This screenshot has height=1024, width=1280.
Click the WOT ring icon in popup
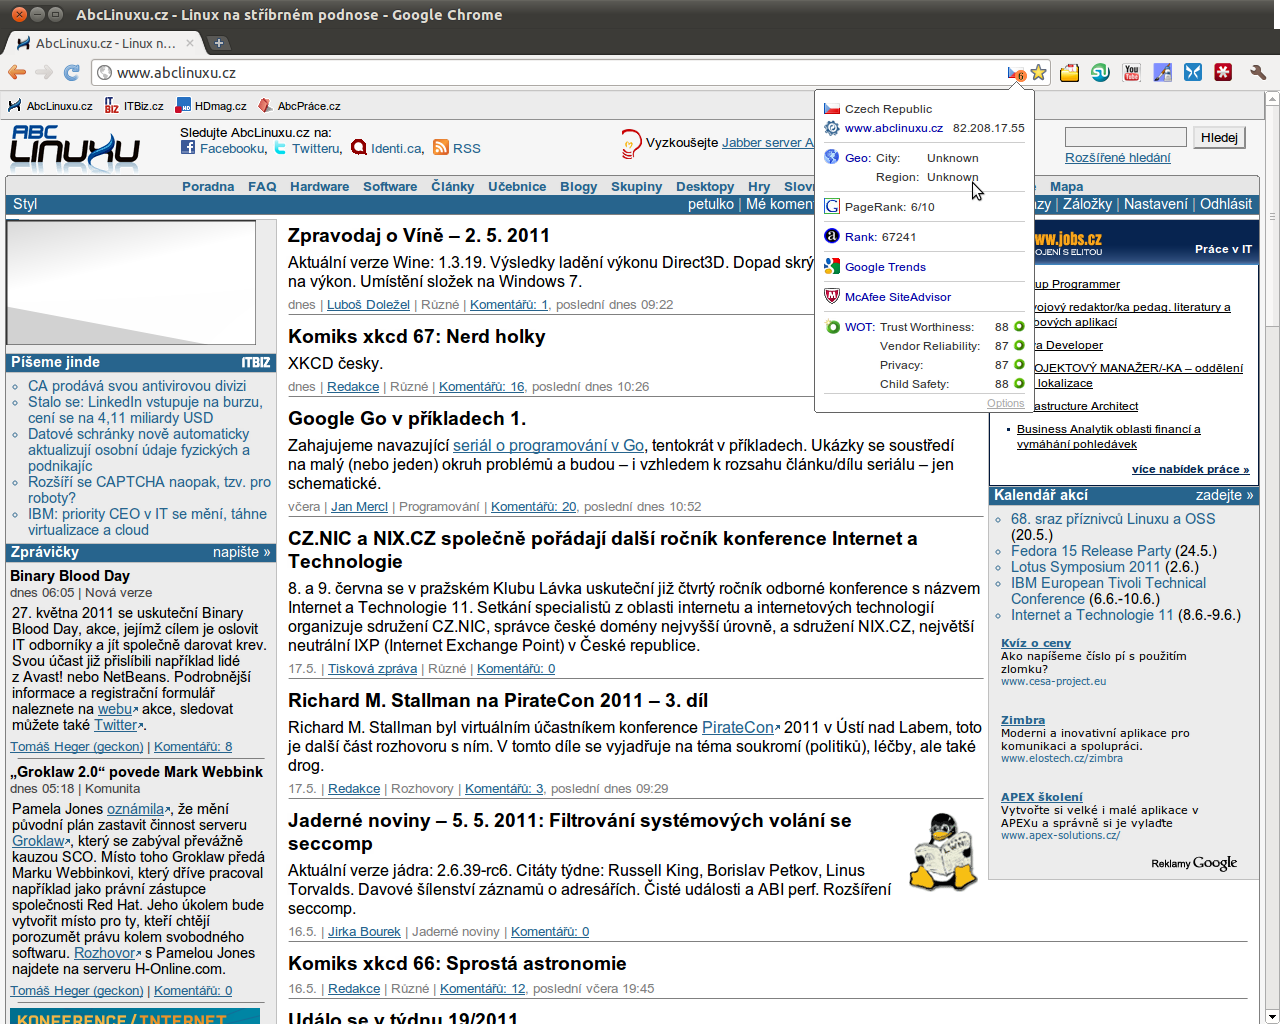tap(833, 327)
